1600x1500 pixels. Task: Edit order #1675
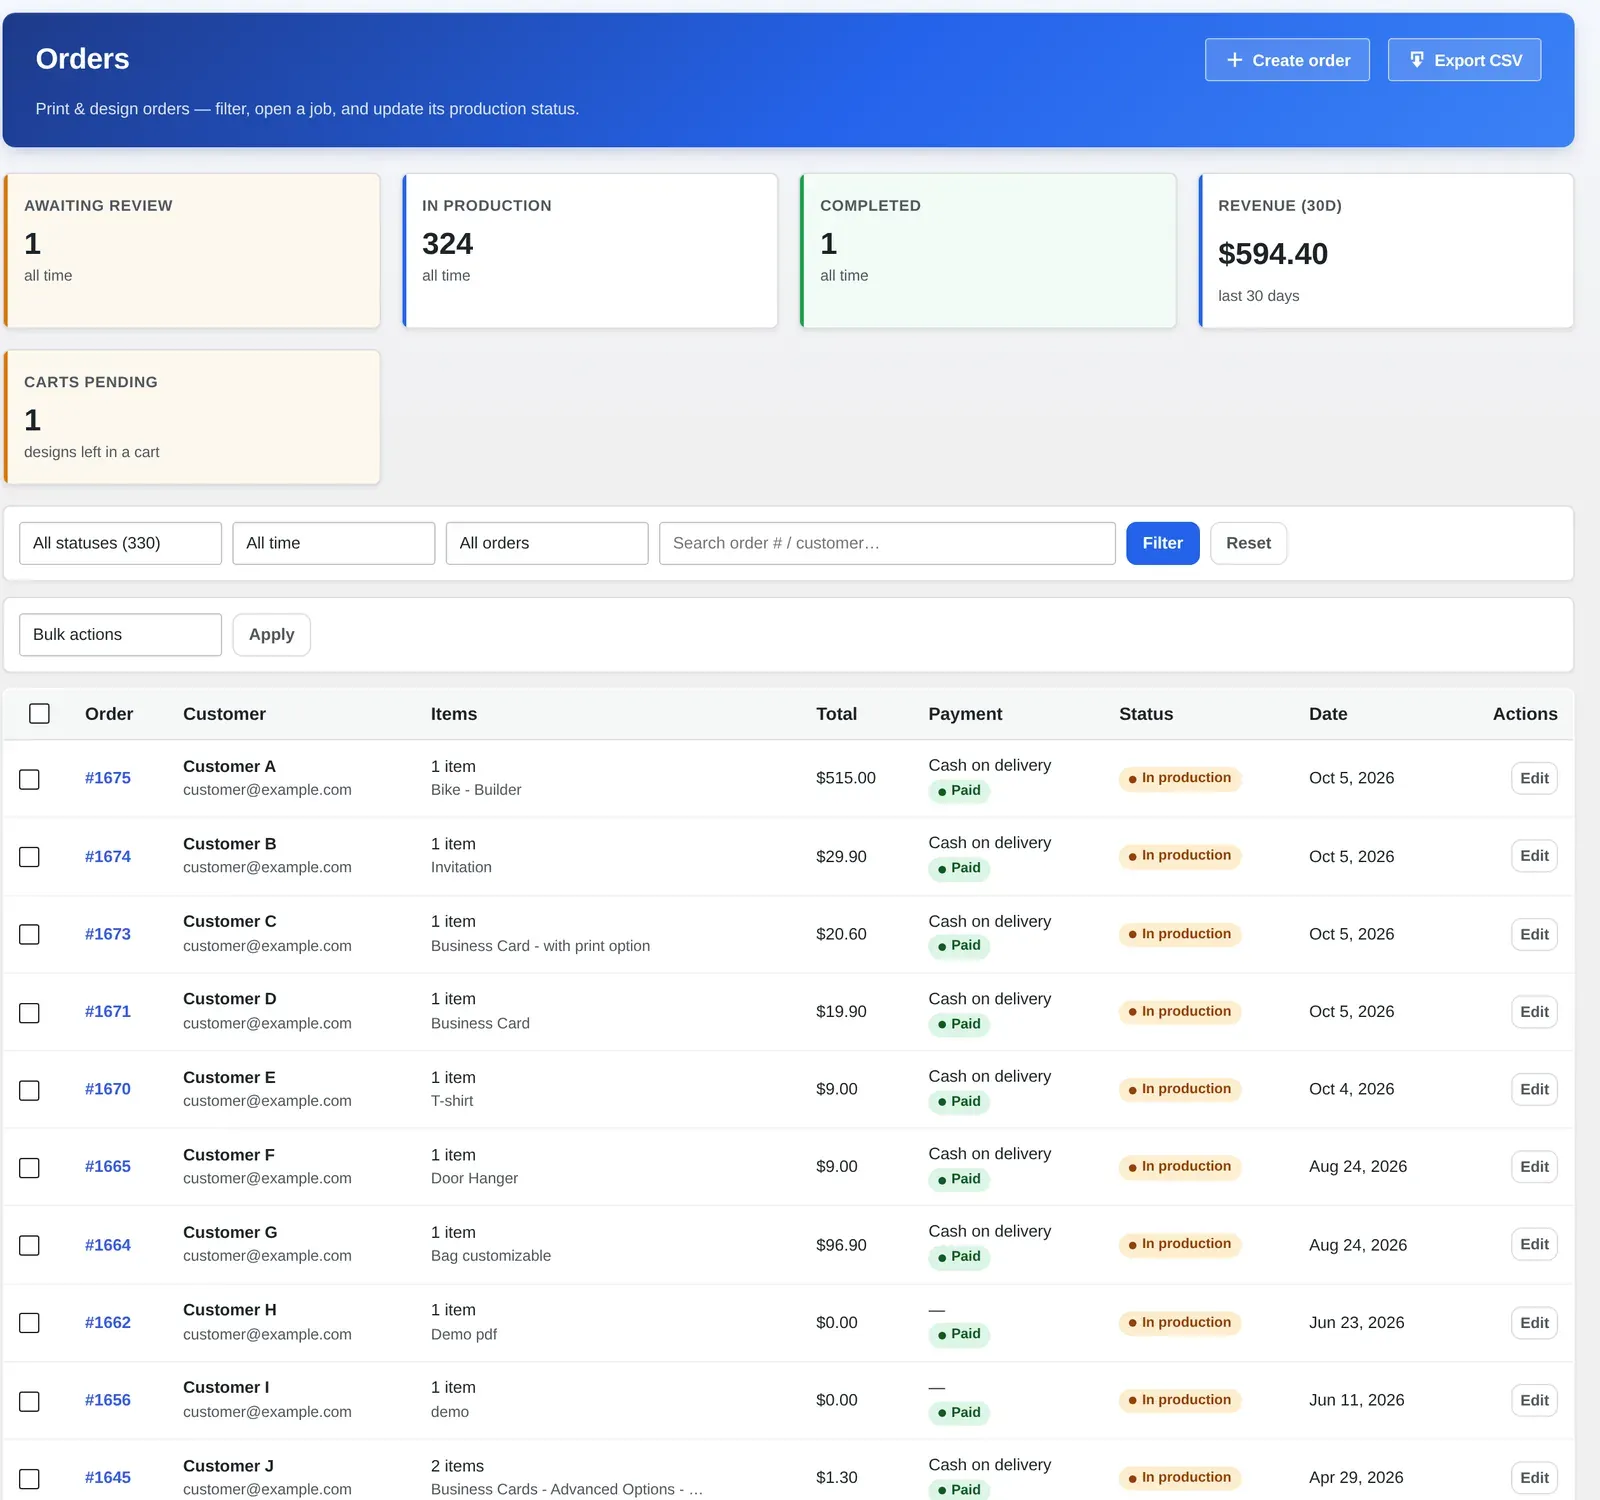[x=1534, y=778]
